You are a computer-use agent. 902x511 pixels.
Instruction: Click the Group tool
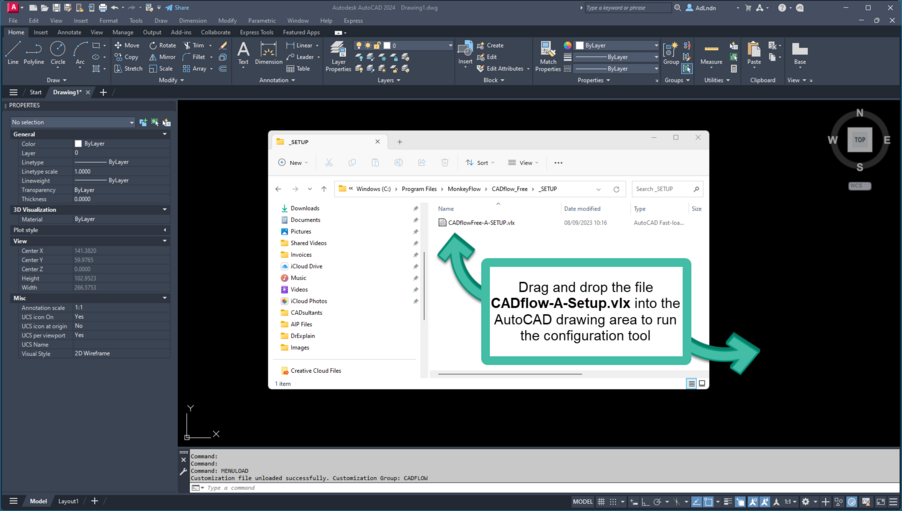671,53
